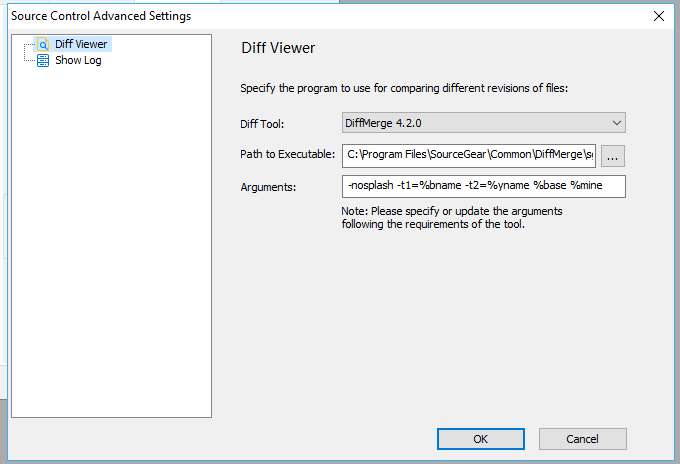Focus the Path to Executable text field

(x=469, y=156)
